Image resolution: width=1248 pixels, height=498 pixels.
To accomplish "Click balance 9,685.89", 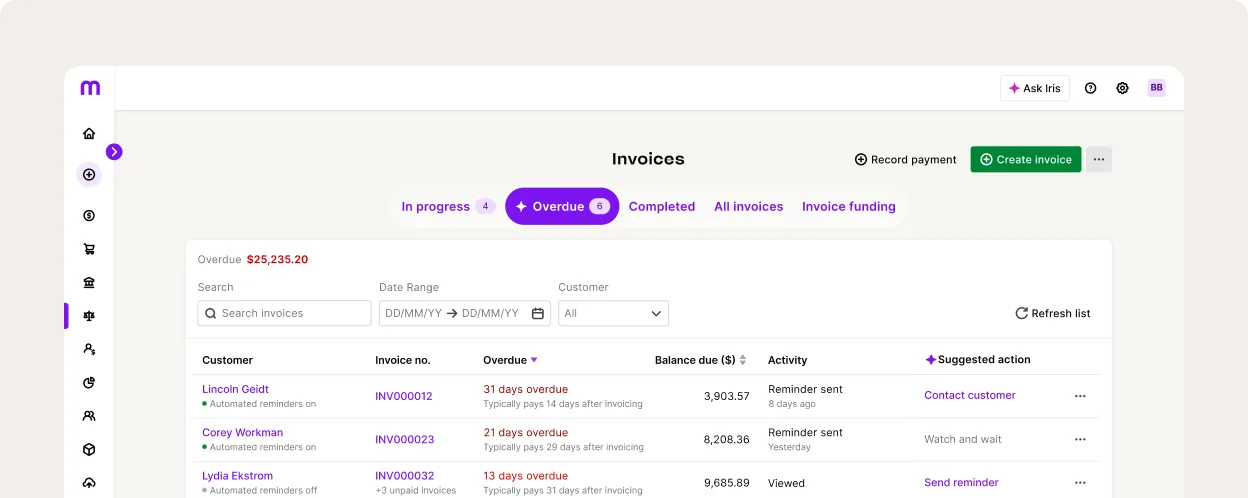I will (726, 482).
